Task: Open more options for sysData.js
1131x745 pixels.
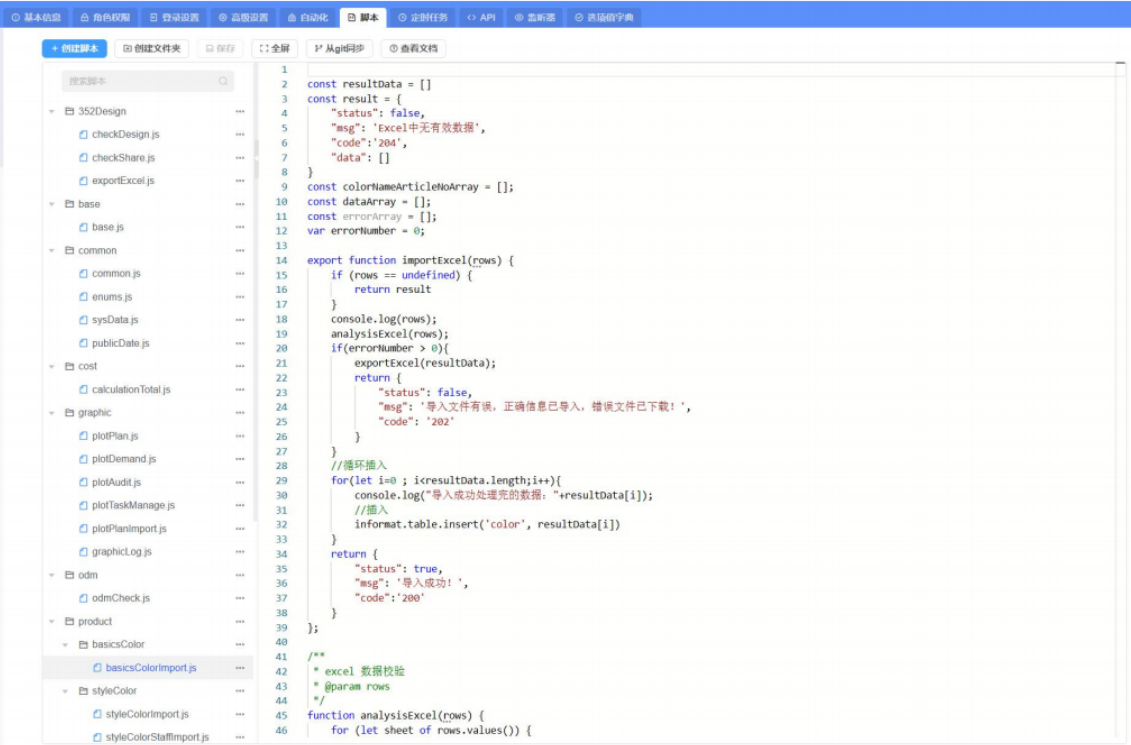Action: click(240, 319)
